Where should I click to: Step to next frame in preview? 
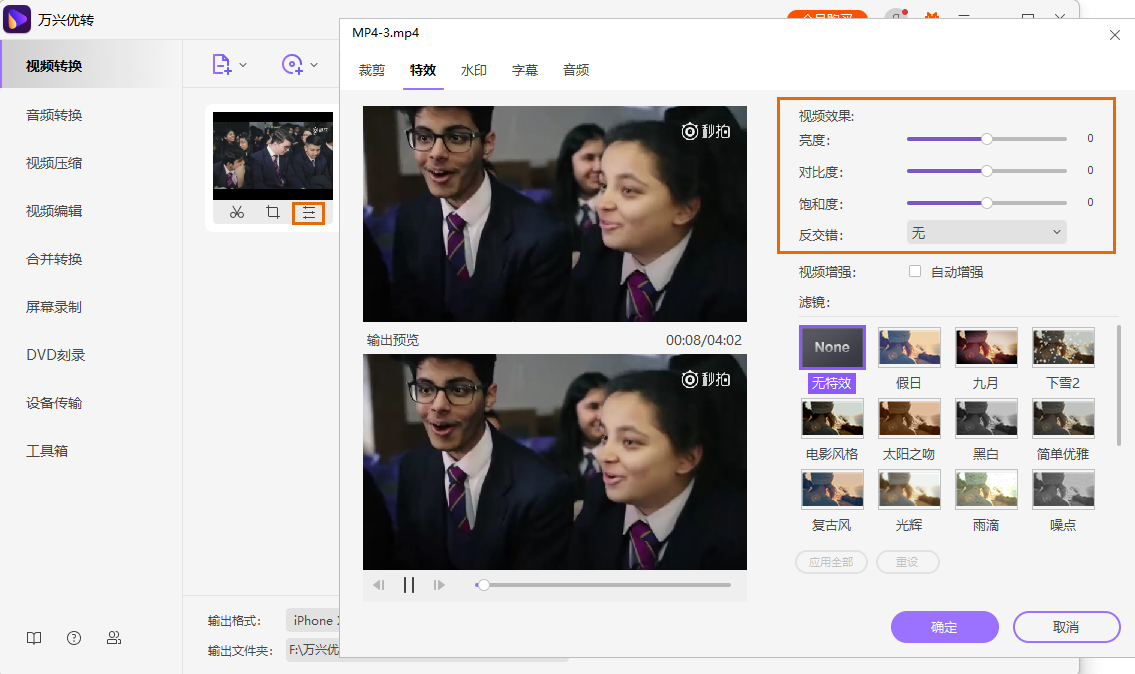[439, 585]
